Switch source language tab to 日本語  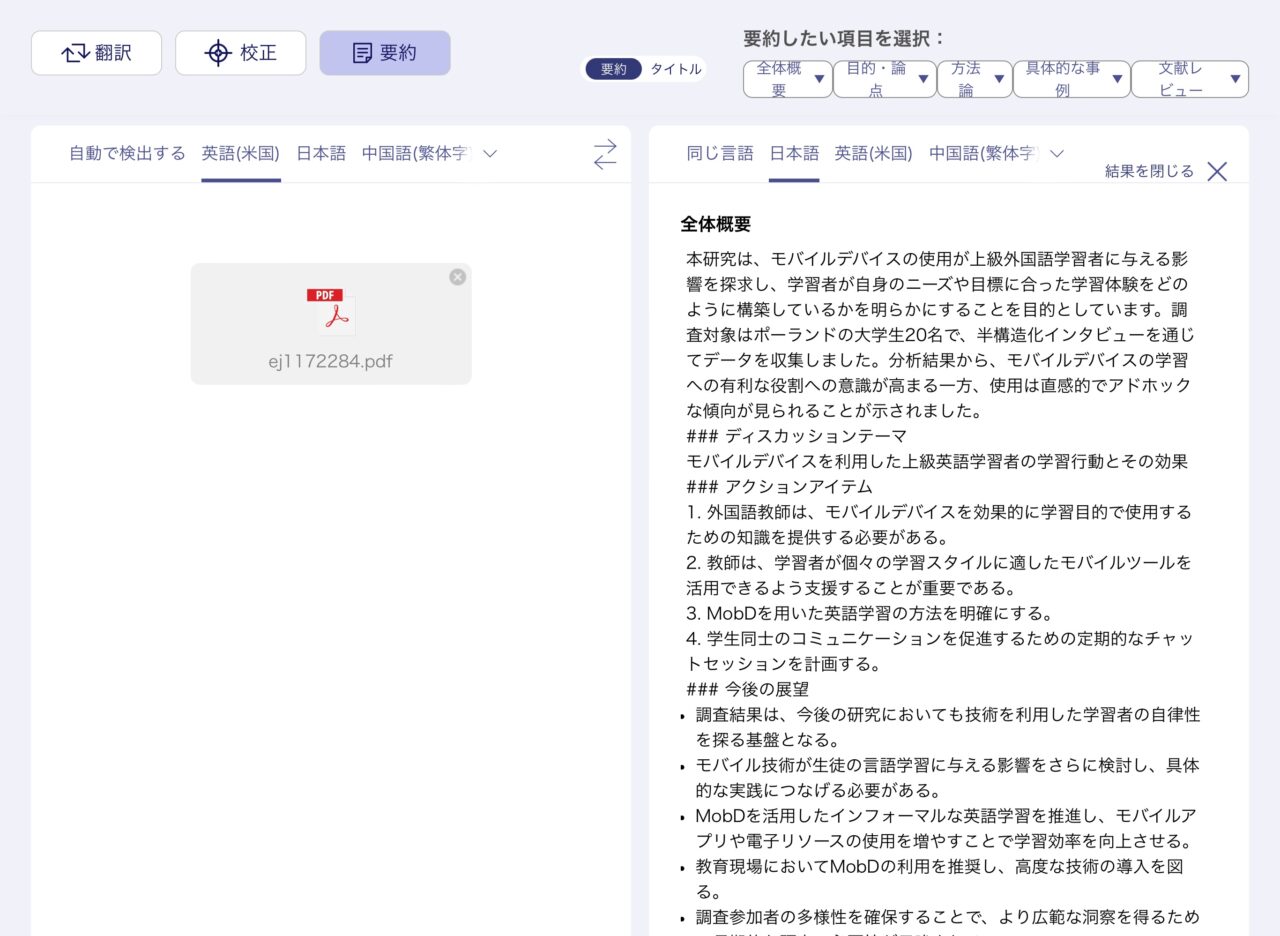pyautogui.click(x=319, y=153)
